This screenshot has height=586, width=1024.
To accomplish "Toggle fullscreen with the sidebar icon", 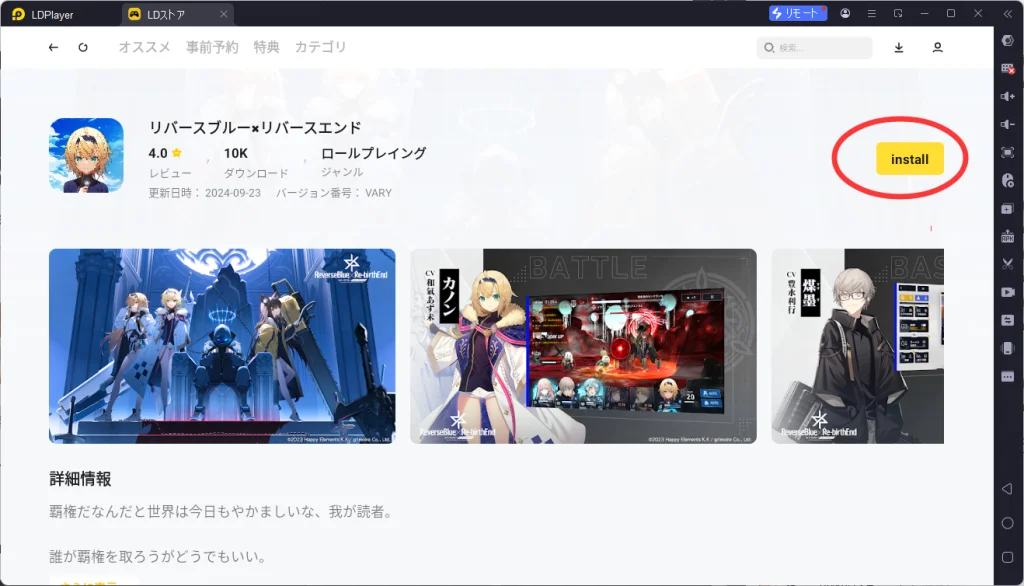I will tap(1008, 152).
